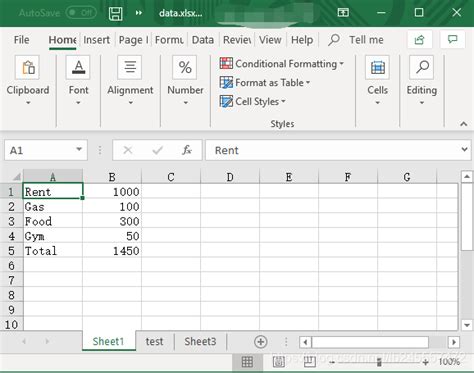Expand the formula bar chevron
The height and width of the screenshot is (373, 474).
(464, 149)
